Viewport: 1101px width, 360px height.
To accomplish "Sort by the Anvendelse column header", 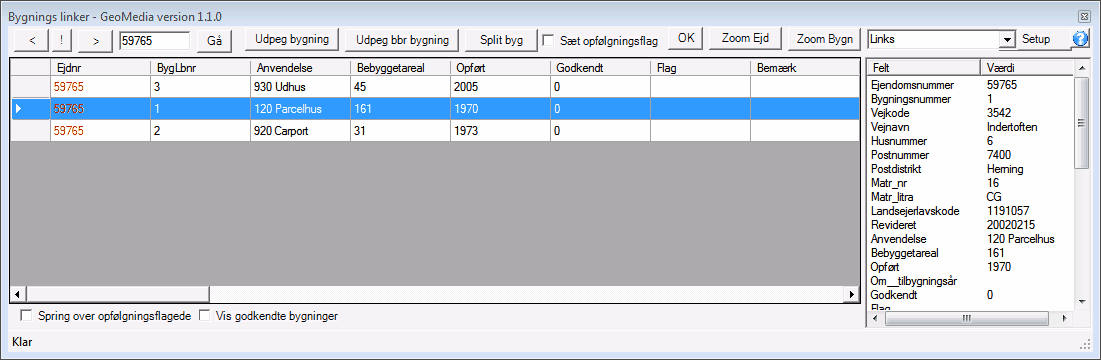I will (x=300, y=67).
